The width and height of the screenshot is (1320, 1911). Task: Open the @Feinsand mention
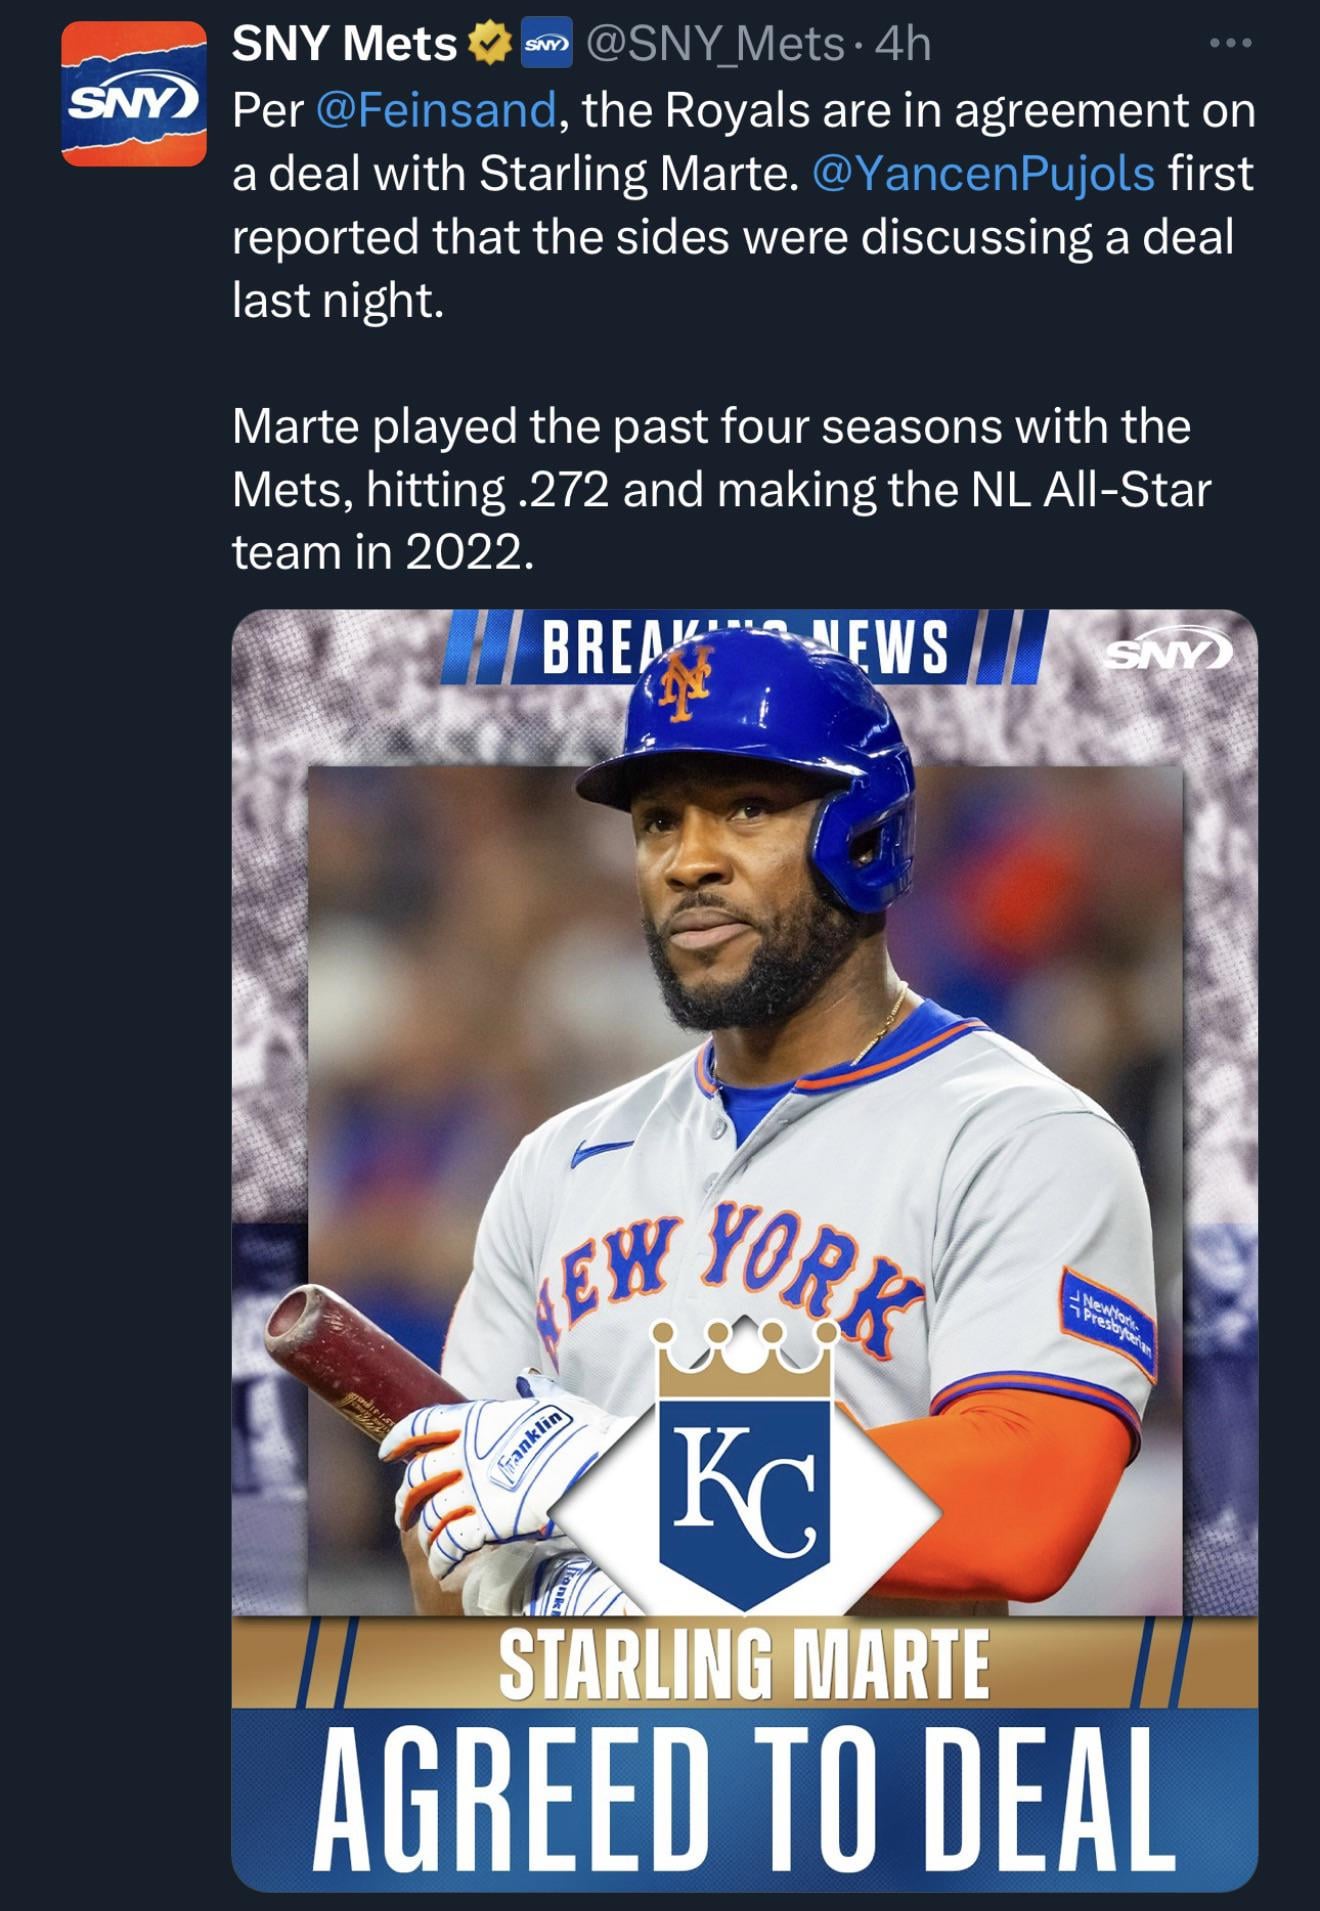435,110
